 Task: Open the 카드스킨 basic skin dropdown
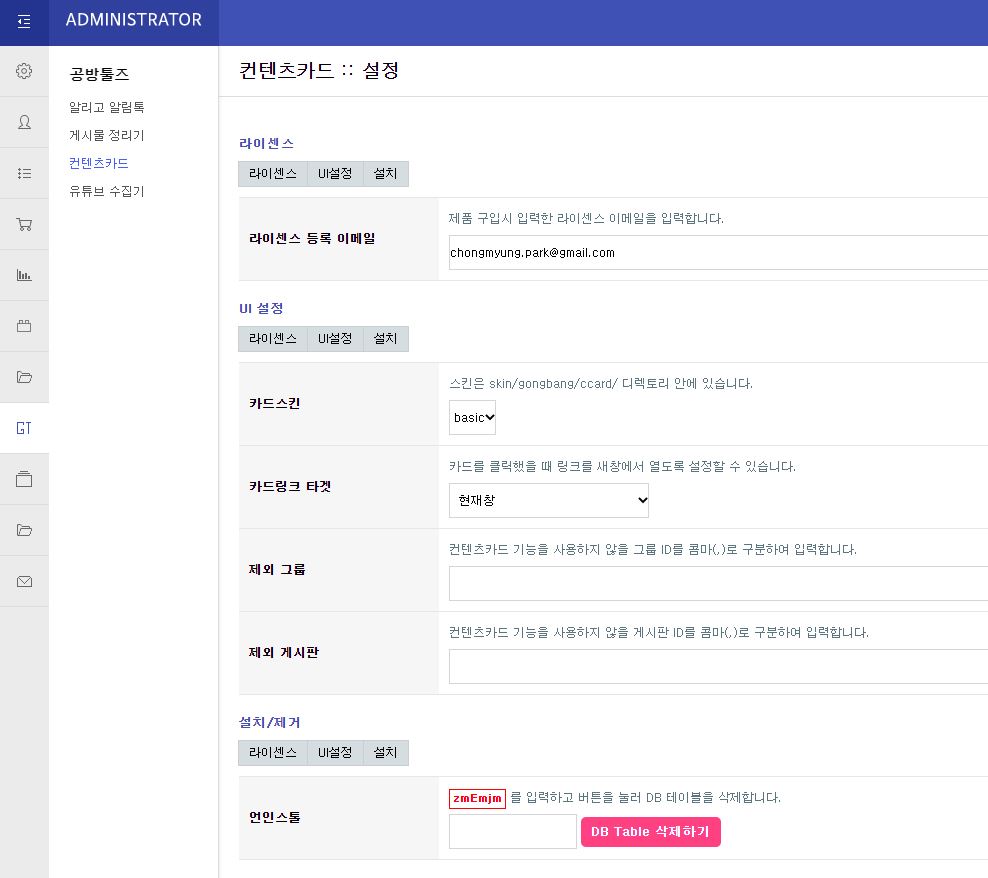pos(471,417)
